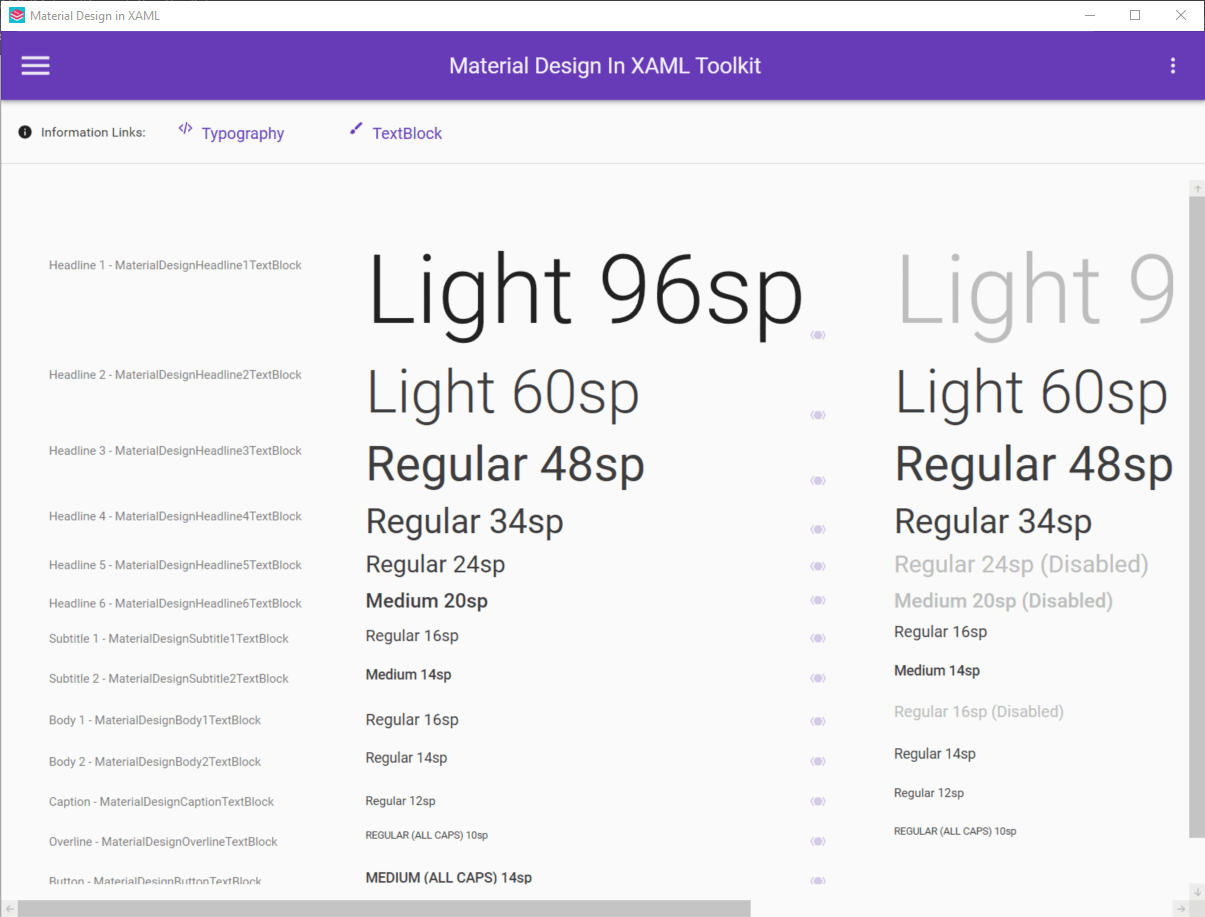
Task: Click the app logo in the title bar
Action: [x=16, y=15]
